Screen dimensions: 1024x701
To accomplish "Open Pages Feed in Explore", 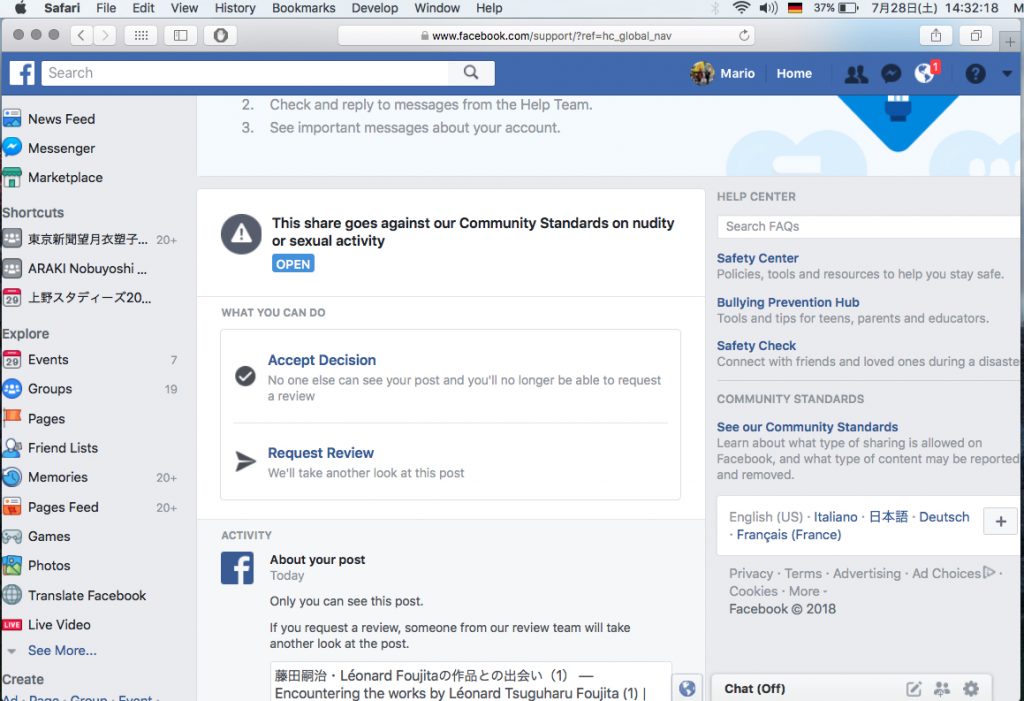I will (63, 507).
